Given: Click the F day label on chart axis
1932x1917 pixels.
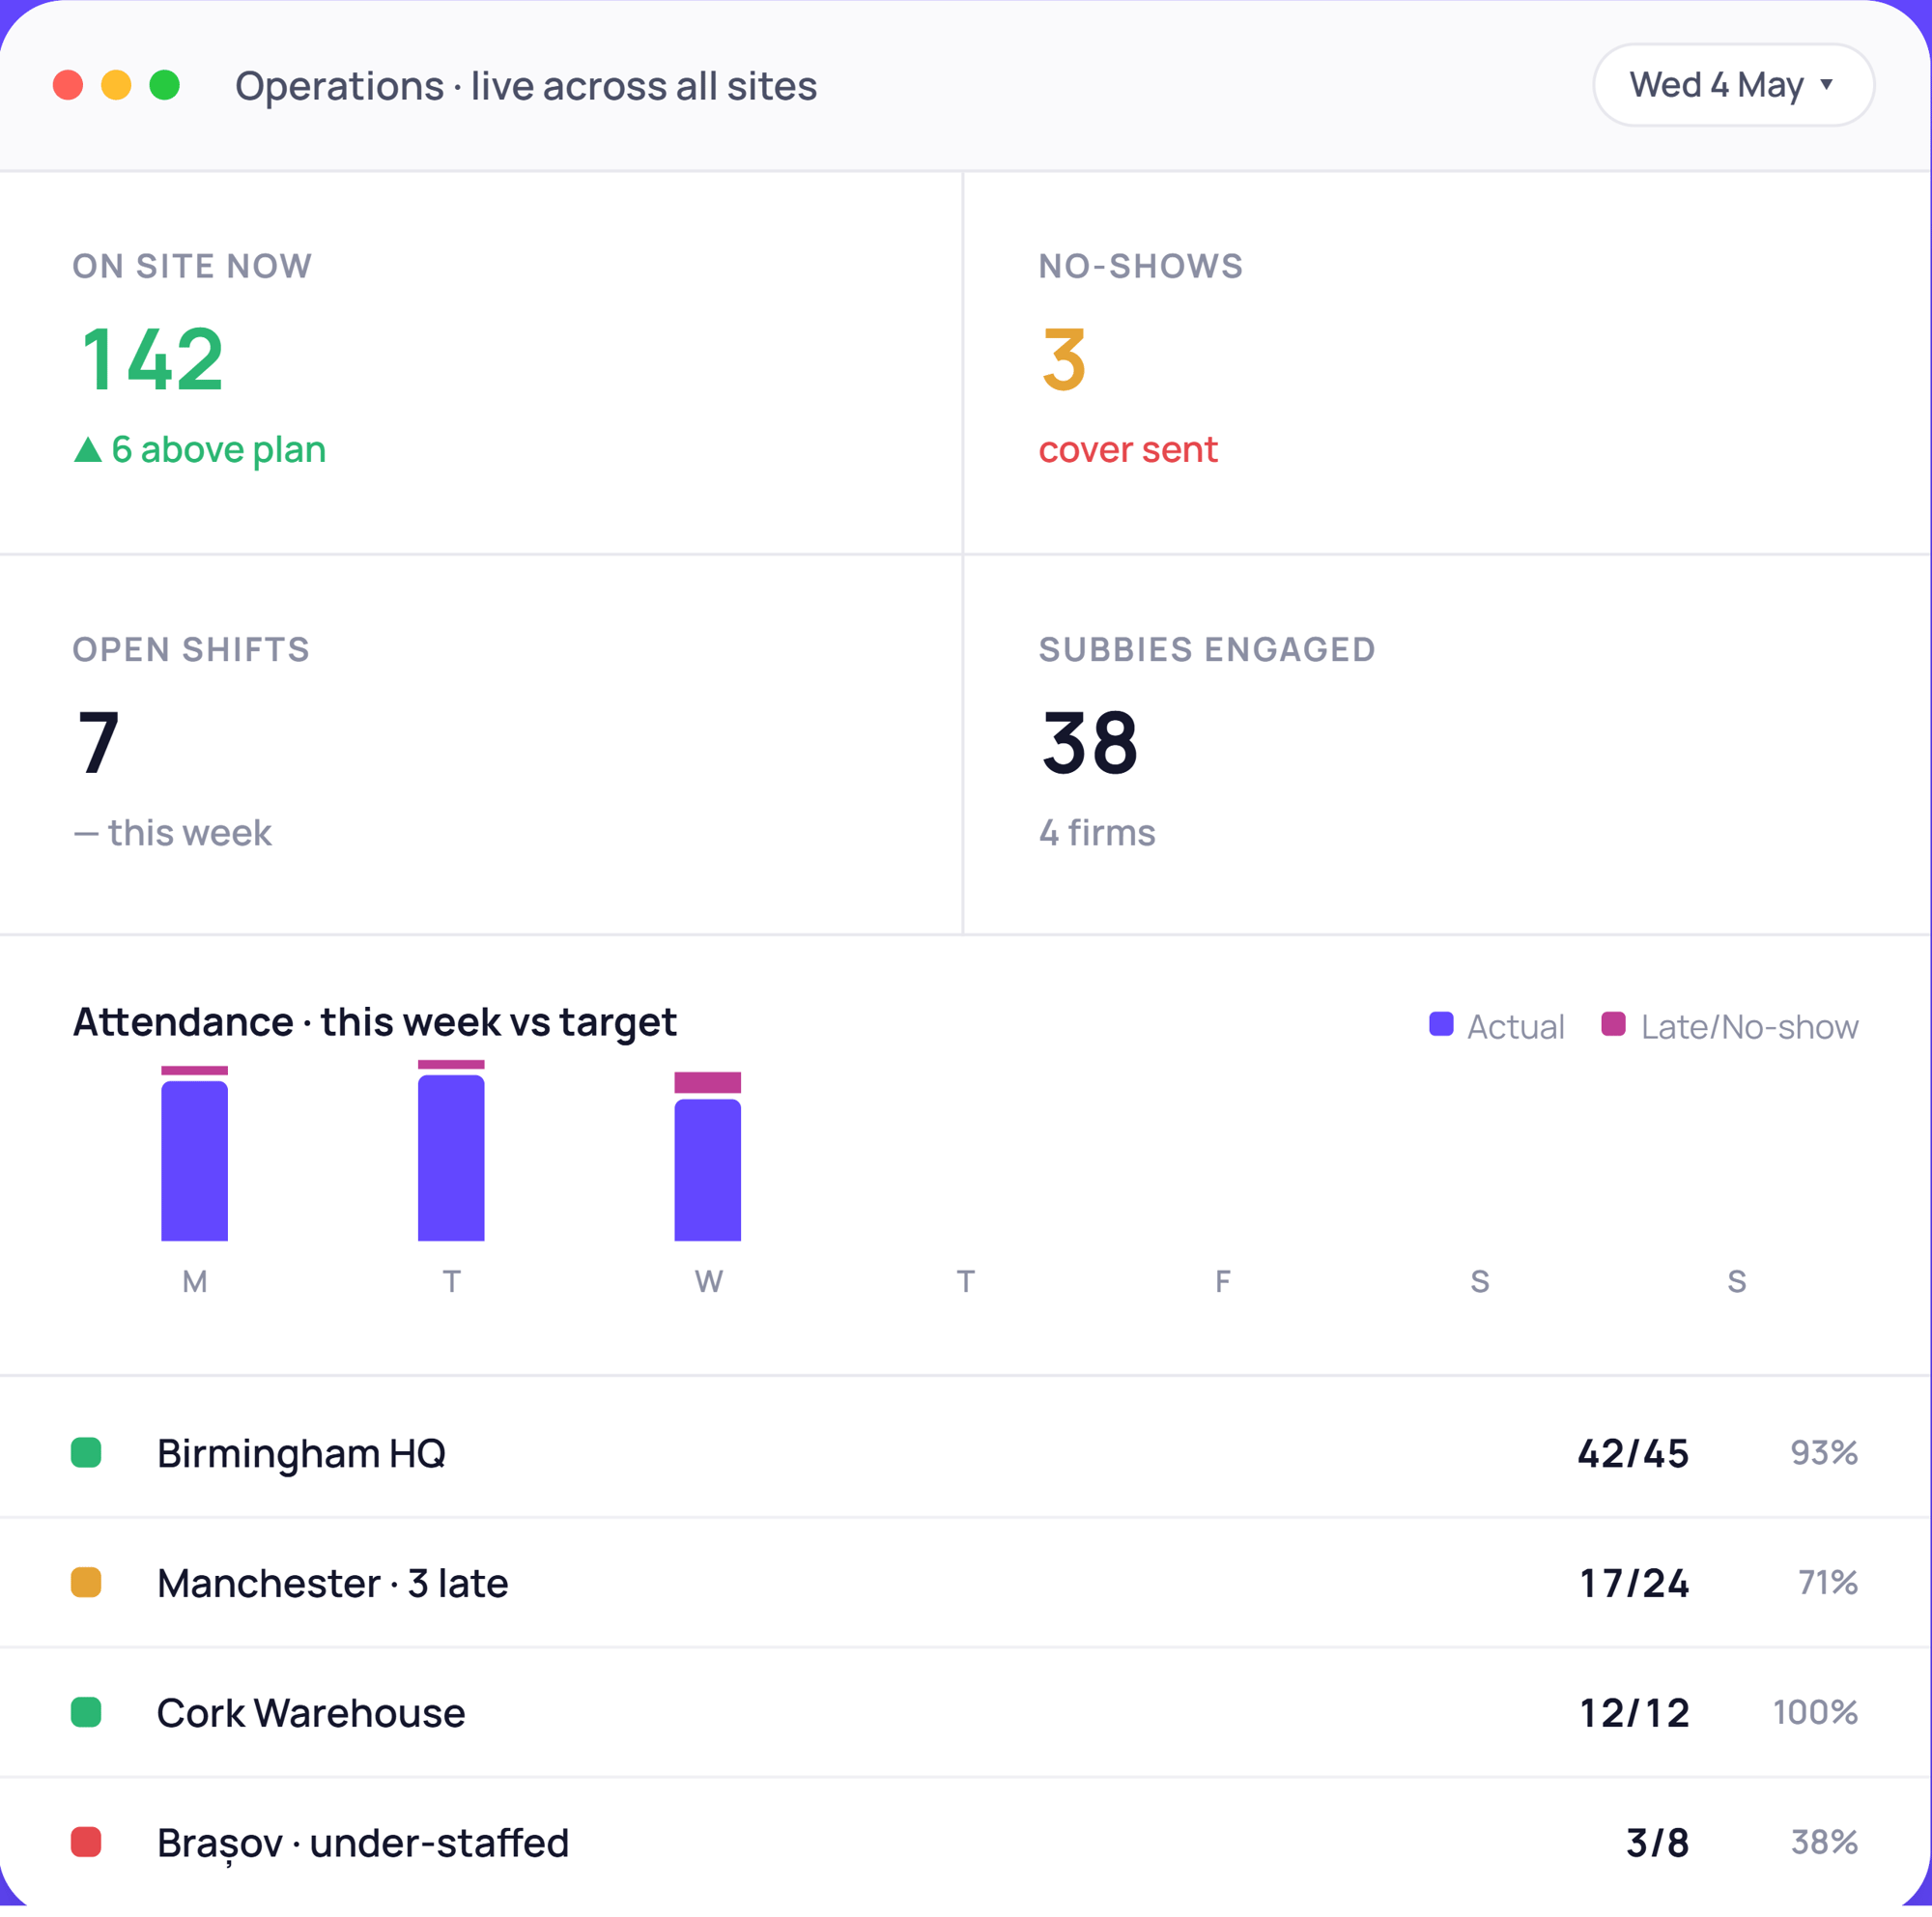Looking at the screenshot, I should pos(1222,1281).
